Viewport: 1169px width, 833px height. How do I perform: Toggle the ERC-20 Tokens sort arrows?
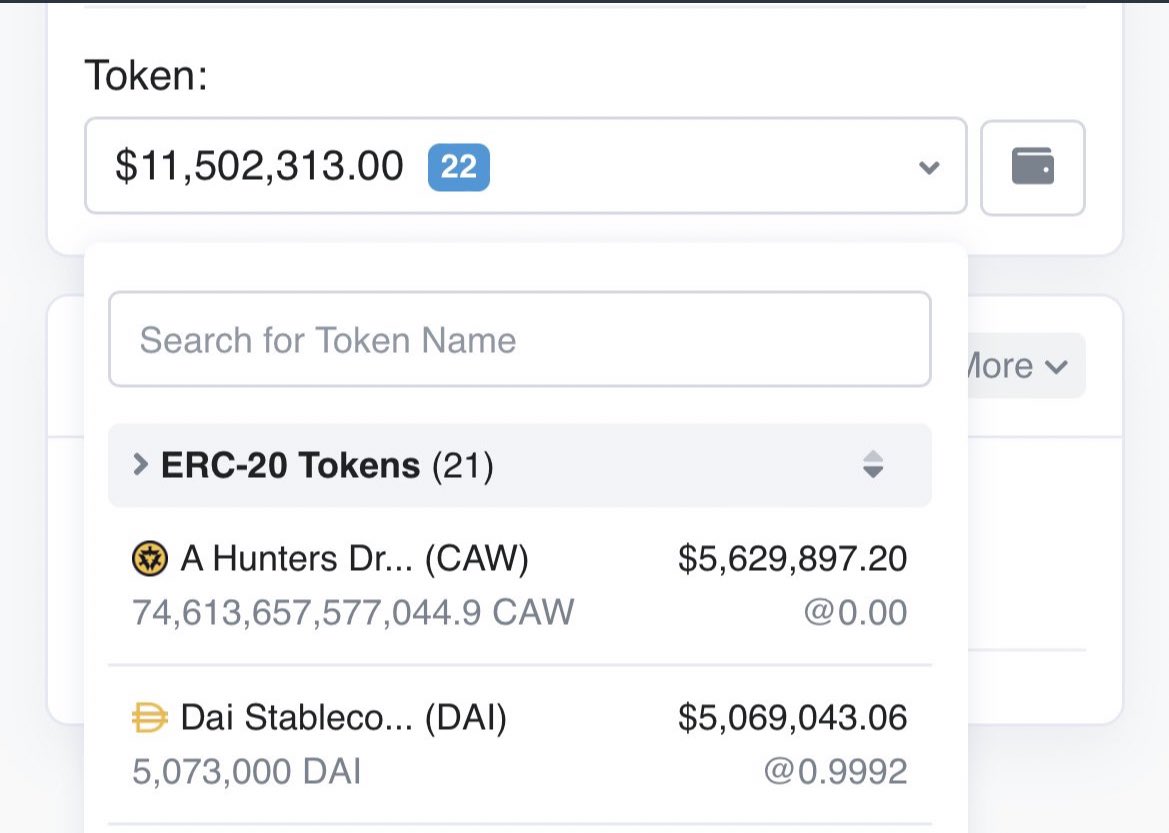(873, 465)
